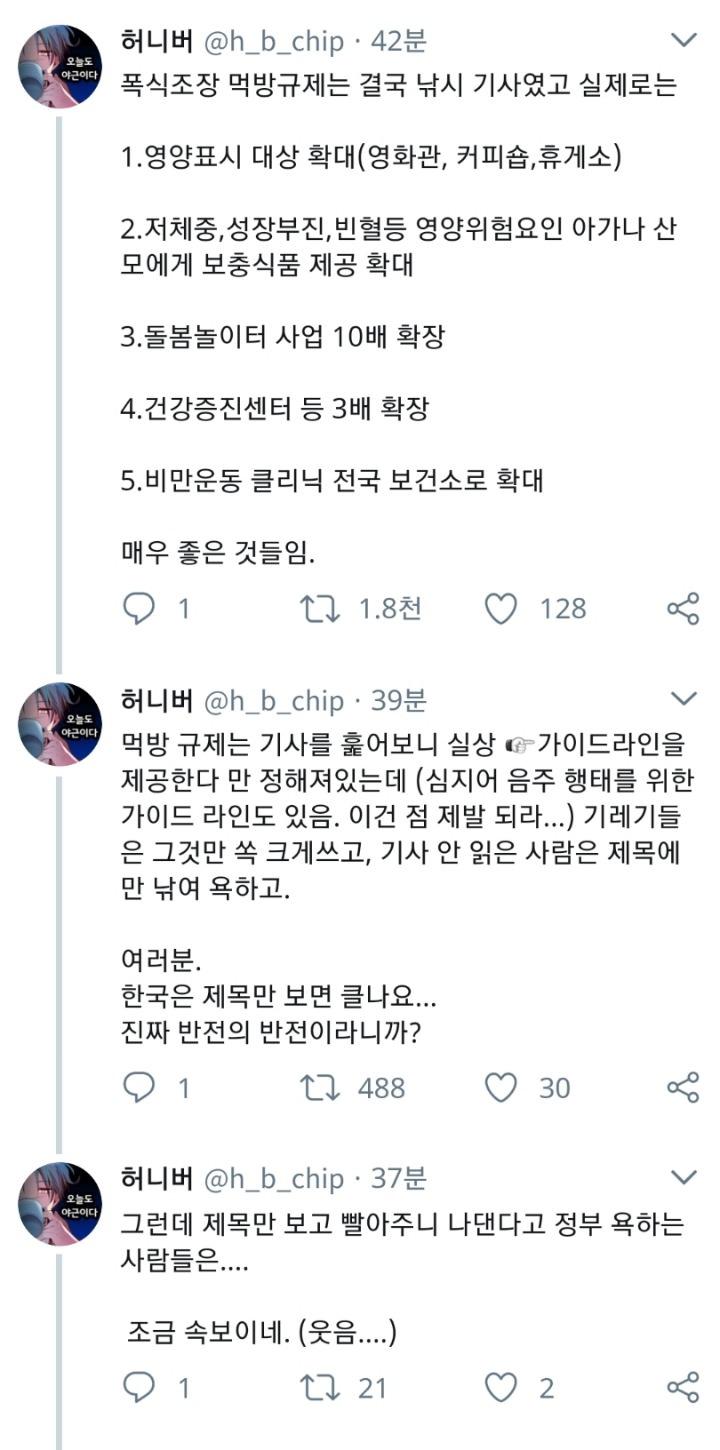Open the first tweet's chevron dropdown menu
Screen dimensions: 720x1450
[x=684, y=40]
